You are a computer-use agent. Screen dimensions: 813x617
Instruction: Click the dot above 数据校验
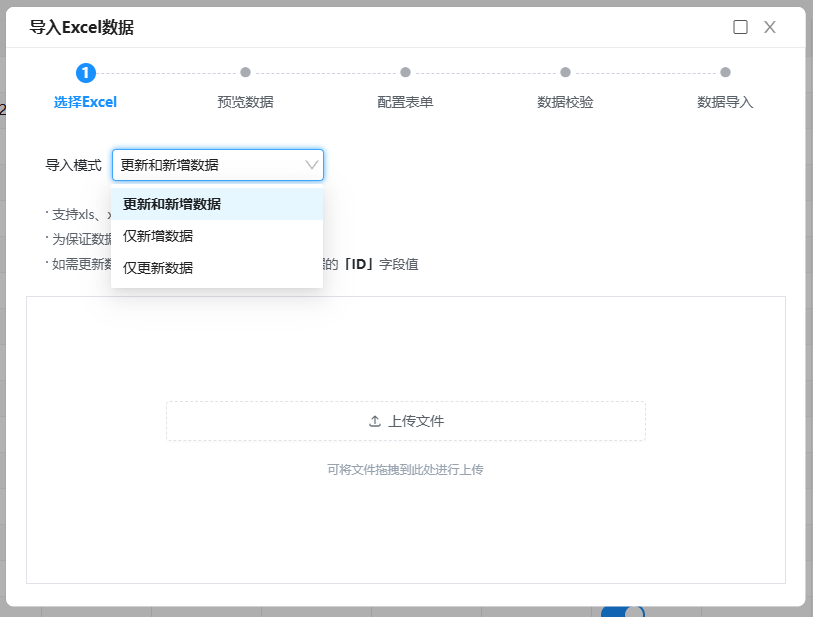pyautogui.click(x=565, y=72)
